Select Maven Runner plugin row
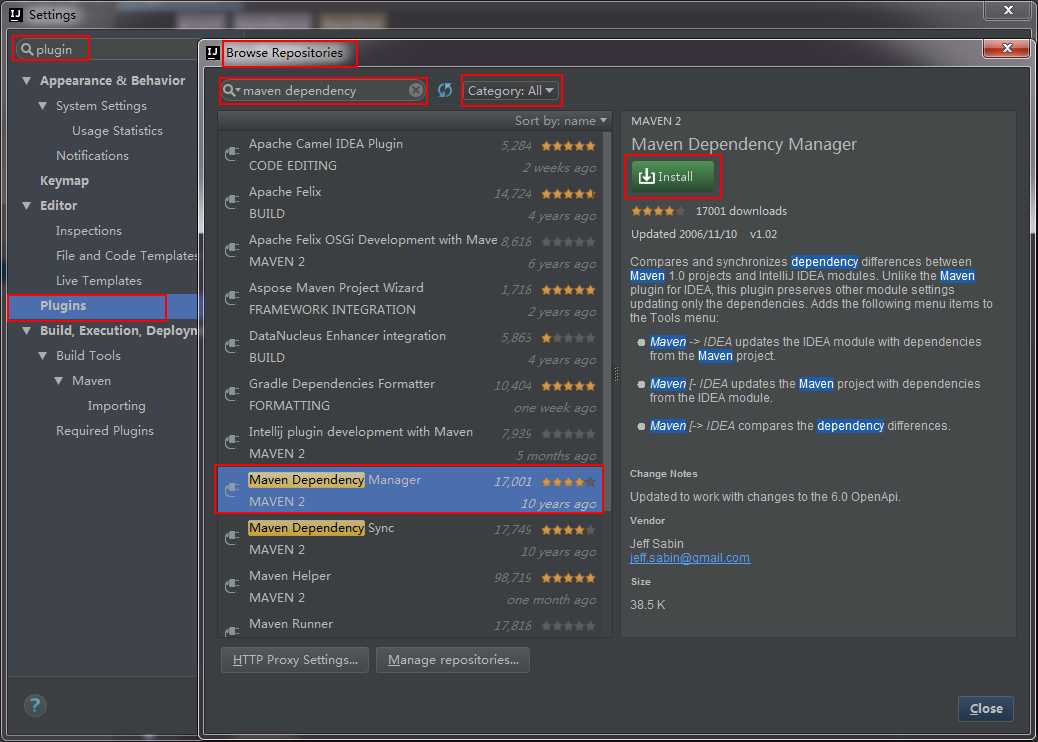1038x742 pixels. (x=410, y=624)
